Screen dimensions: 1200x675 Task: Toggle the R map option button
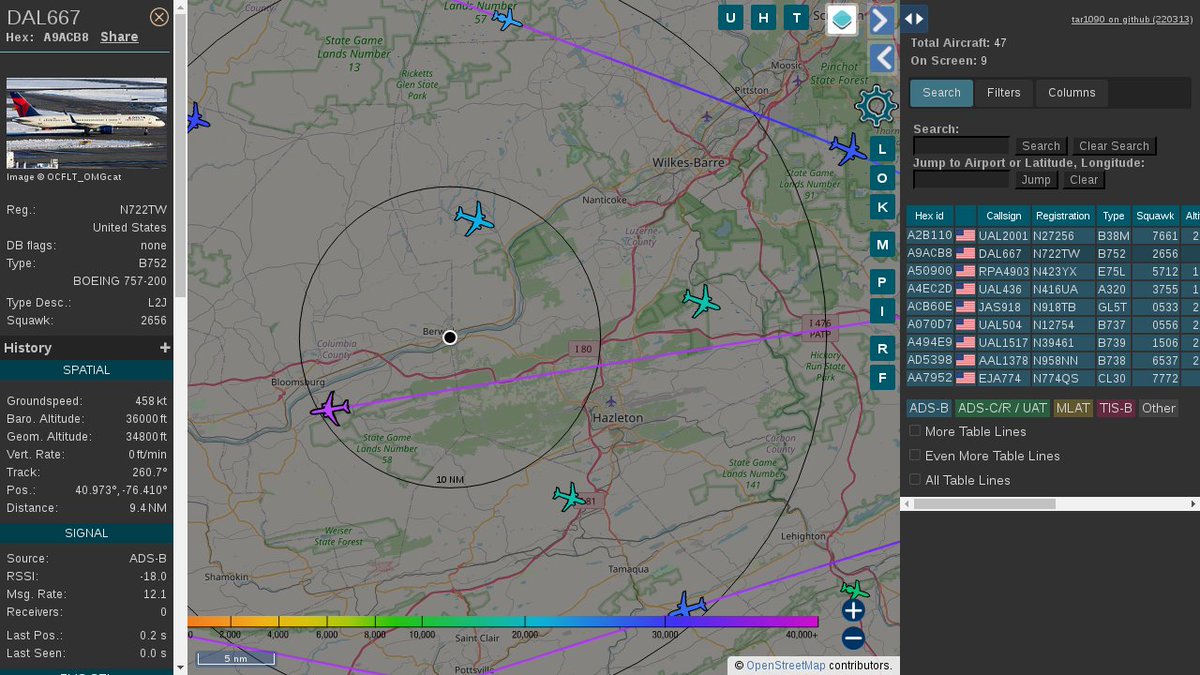881,348
